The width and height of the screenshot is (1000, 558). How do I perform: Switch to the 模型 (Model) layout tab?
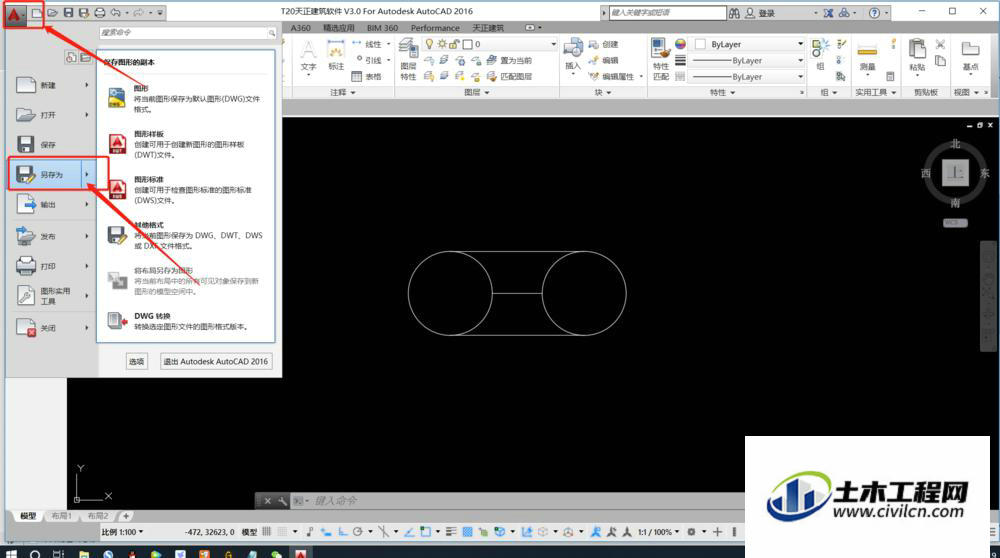click(28, 516)
